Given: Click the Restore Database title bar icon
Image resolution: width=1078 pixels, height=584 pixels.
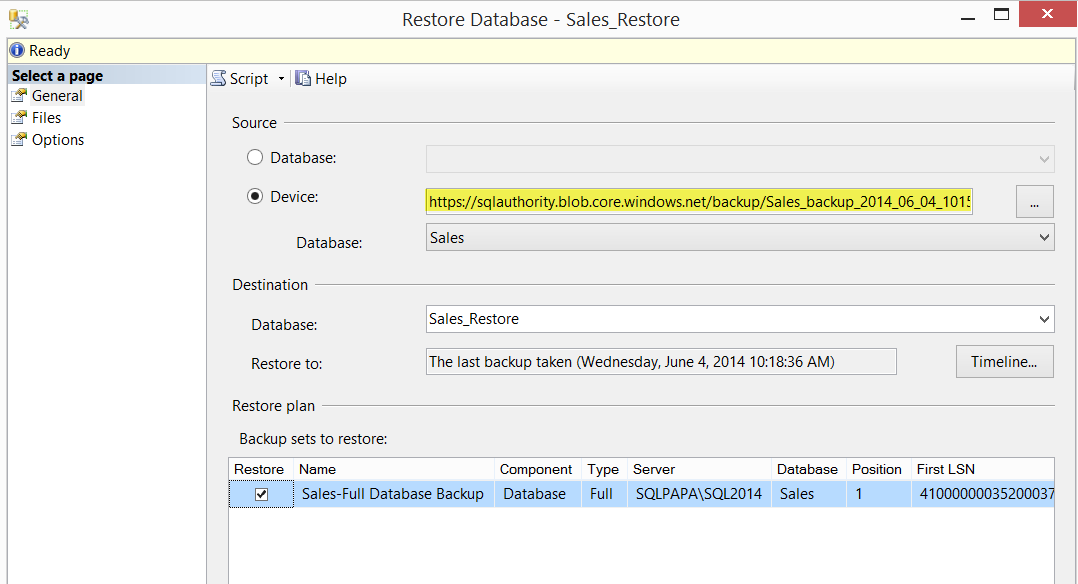Looking at the screenshot, I should tap(19, 19).
